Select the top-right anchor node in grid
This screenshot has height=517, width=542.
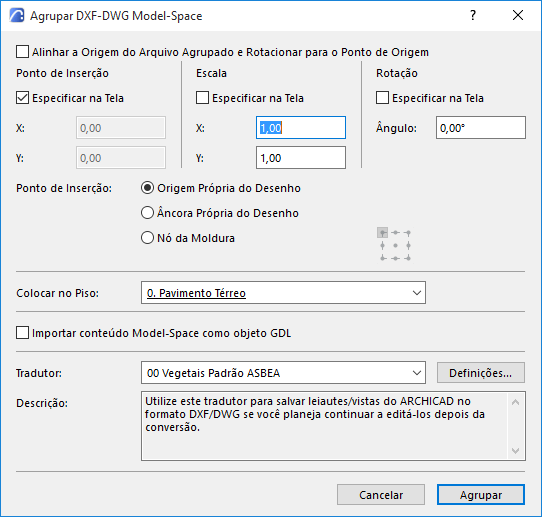(x=408, y=233)
